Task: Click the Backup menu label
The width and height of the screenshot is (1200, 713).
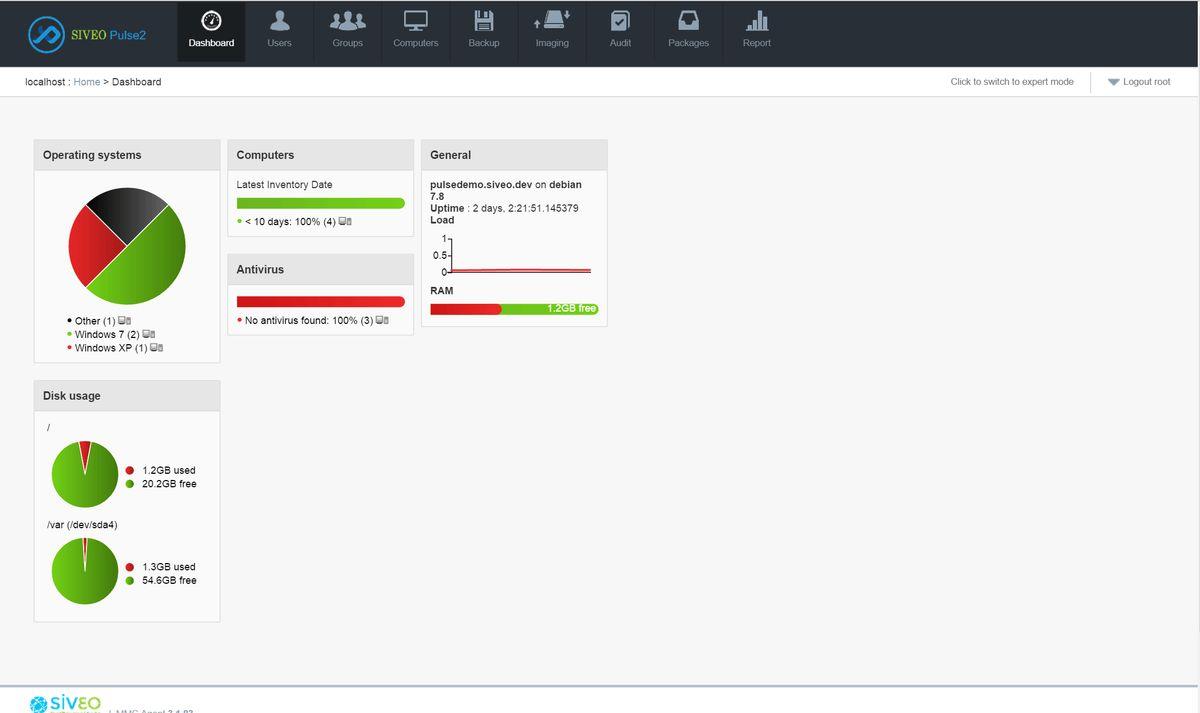Action: pyautogui.click(x=484, y=43)
